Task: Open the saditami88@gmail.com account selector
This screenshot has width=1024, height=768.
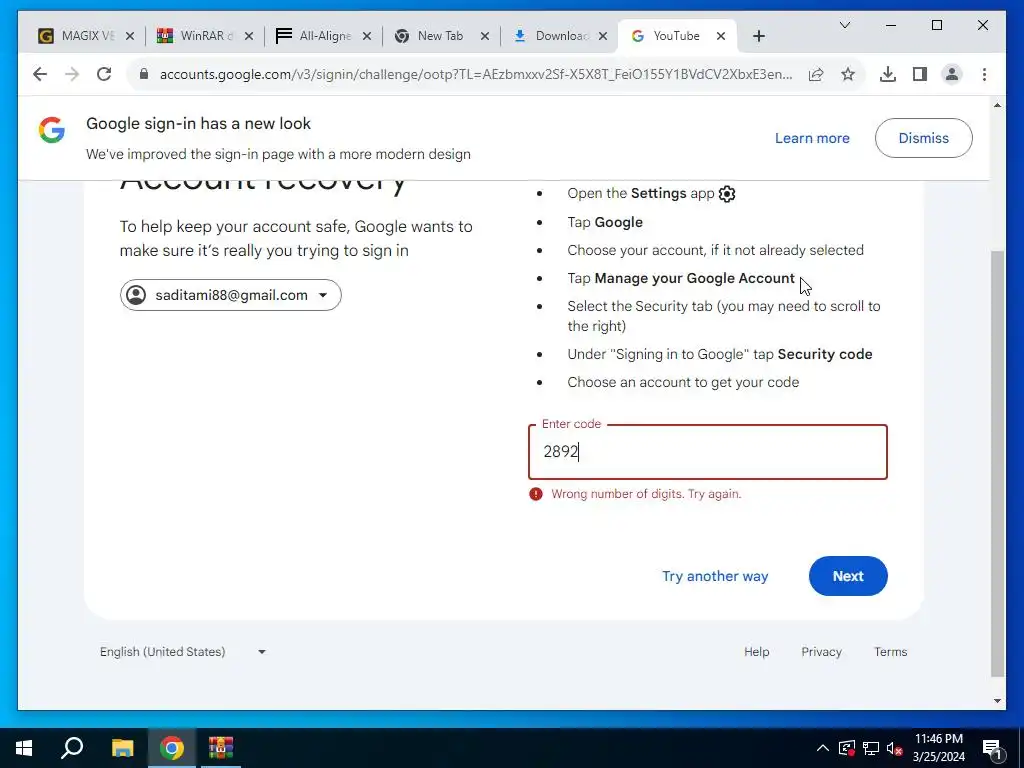Action: (x=231, y=295)
